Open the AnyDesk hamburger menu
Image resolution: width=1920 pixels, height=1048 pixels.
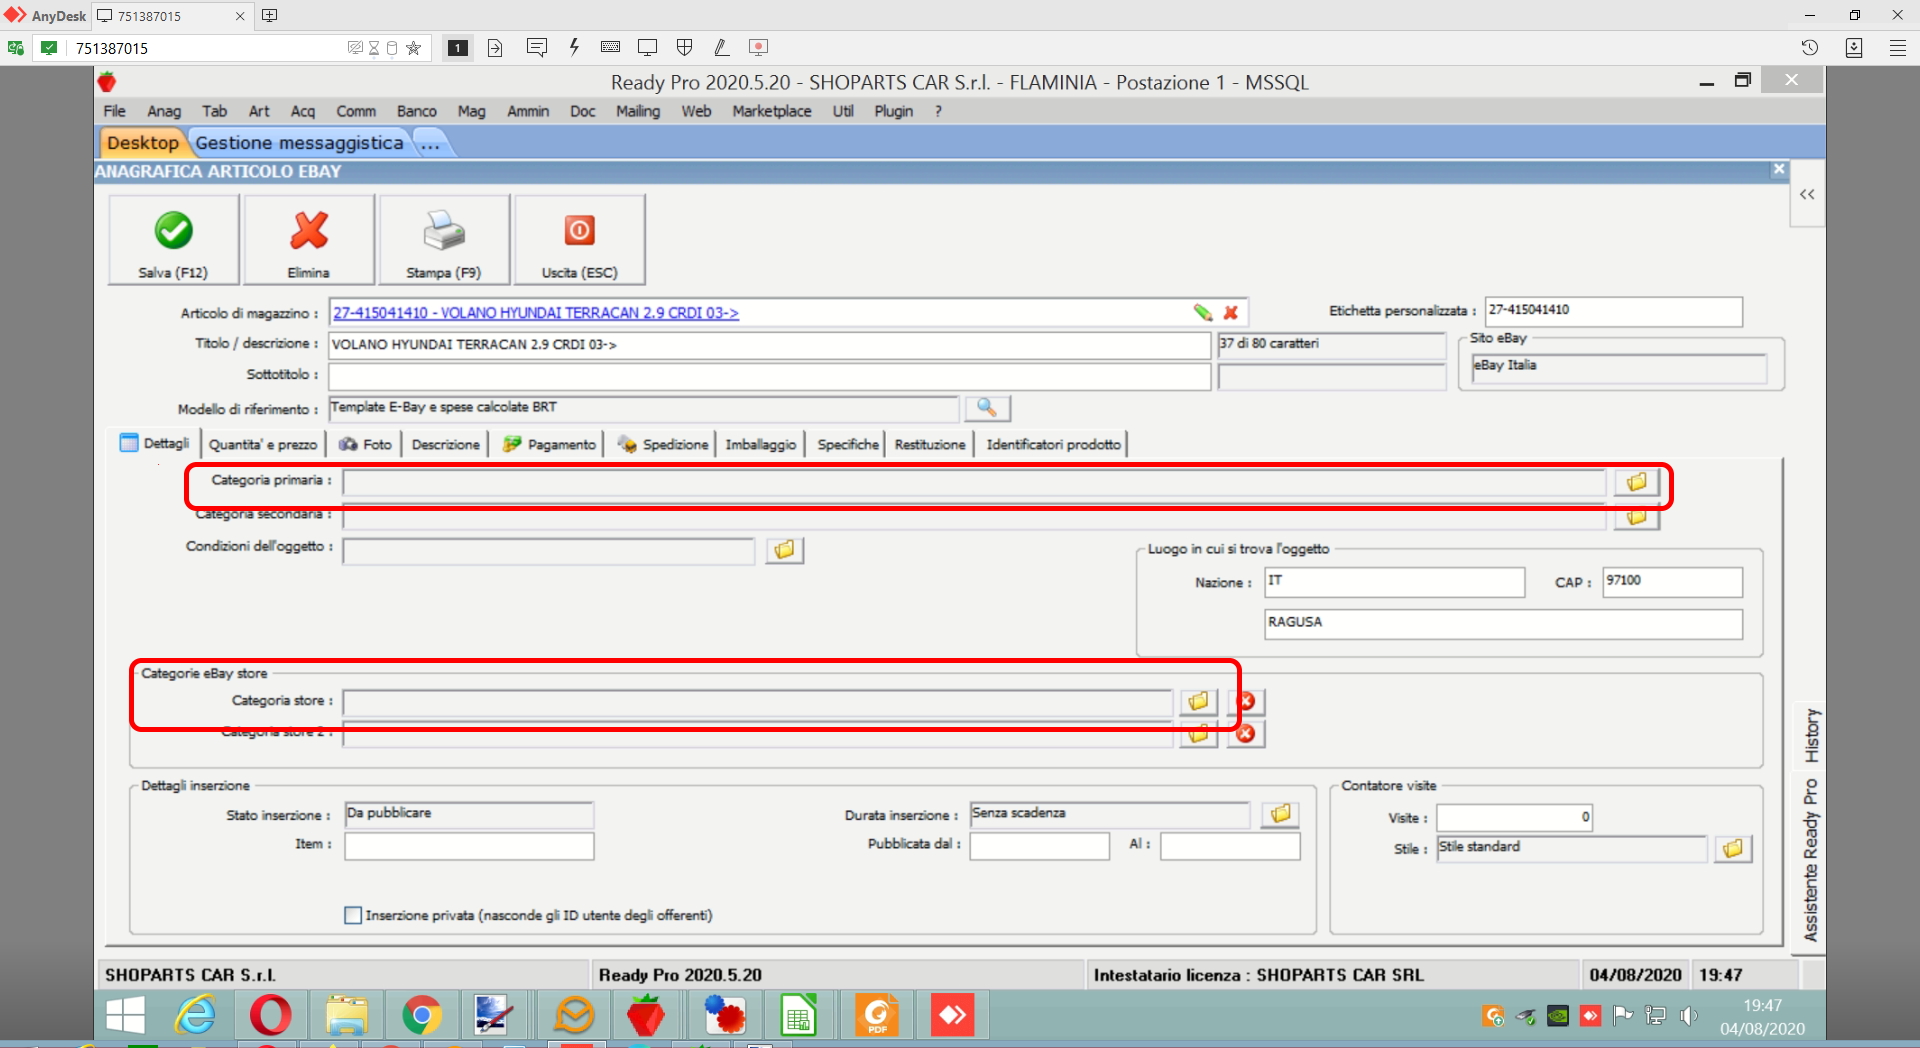click(x=1898, y=47)
